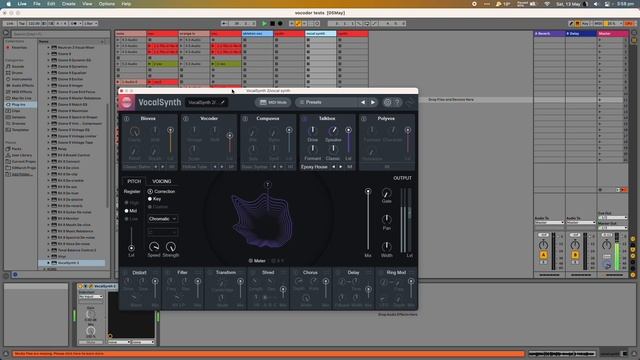Select previous Biovox module preset arrow

[156, 167]
